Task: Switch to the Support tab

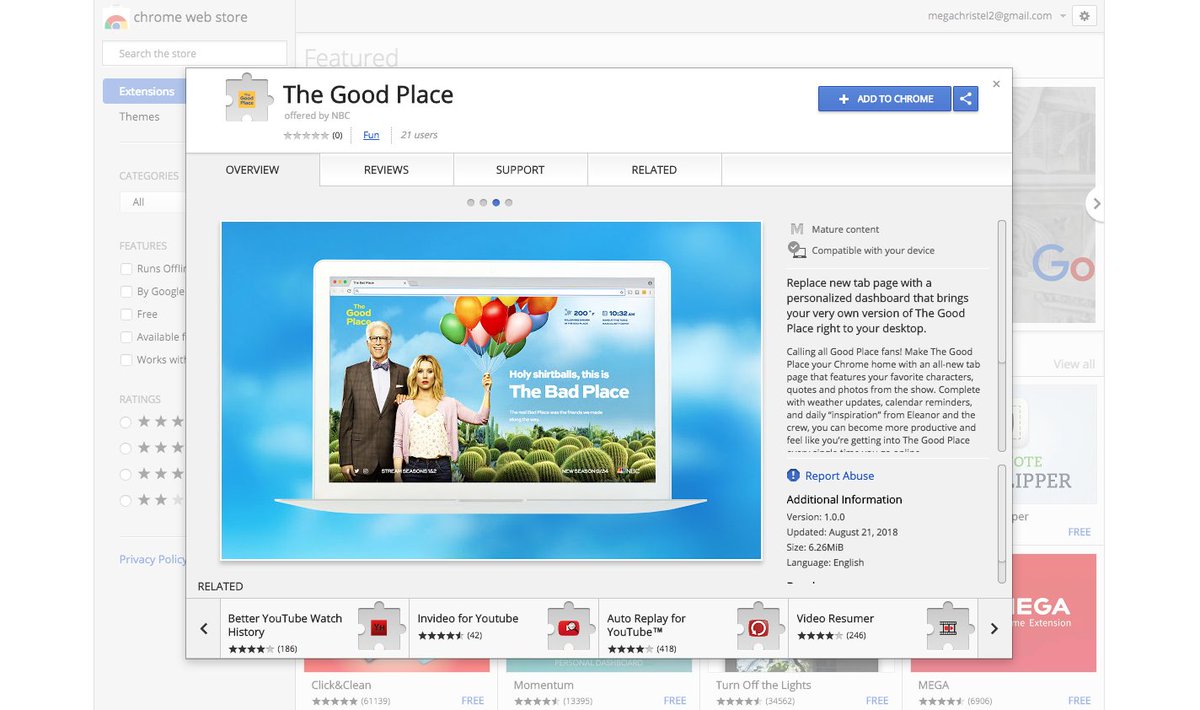Action: [520, 170]
